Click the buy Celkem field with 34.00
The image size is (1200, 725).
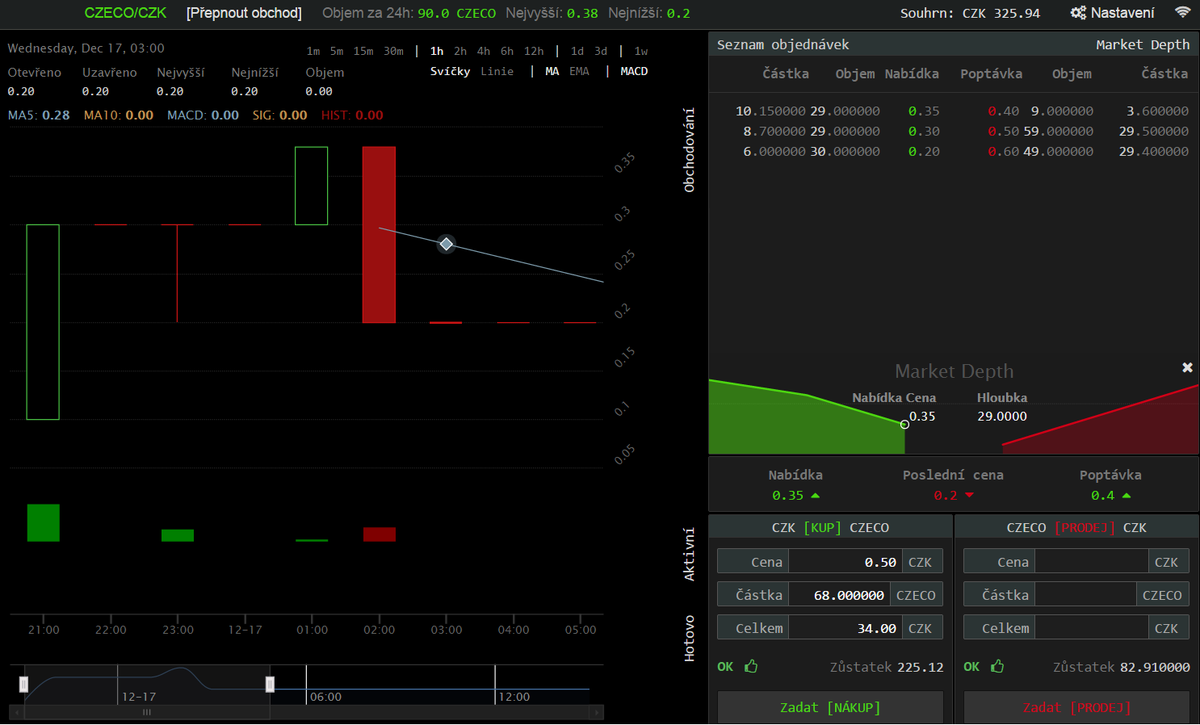click(845, 628)
